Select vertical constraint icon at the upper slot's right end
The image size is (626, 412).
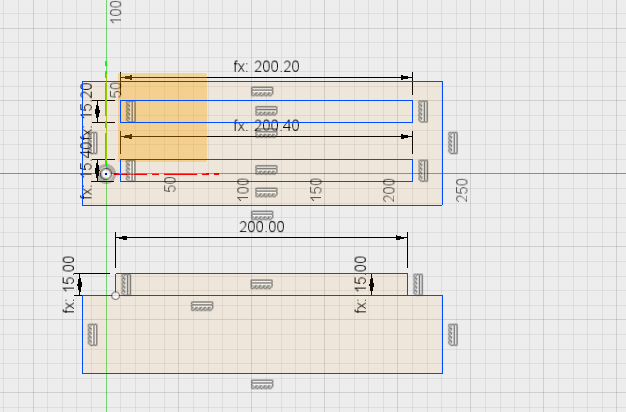423,111
